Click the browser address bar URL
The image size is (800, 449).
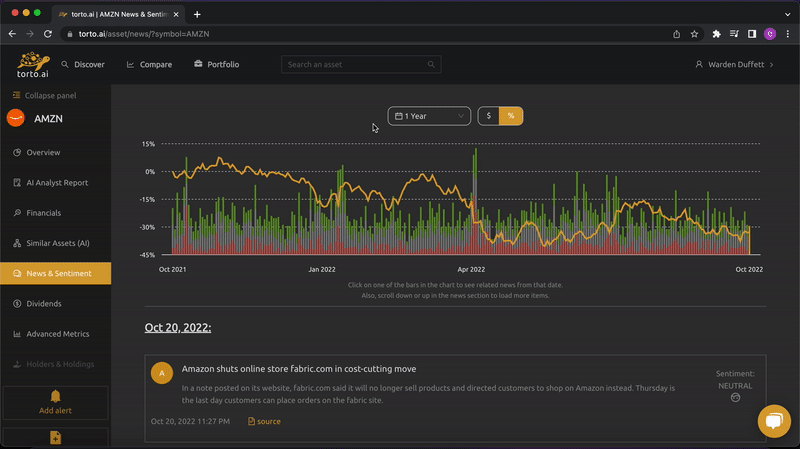144,34
